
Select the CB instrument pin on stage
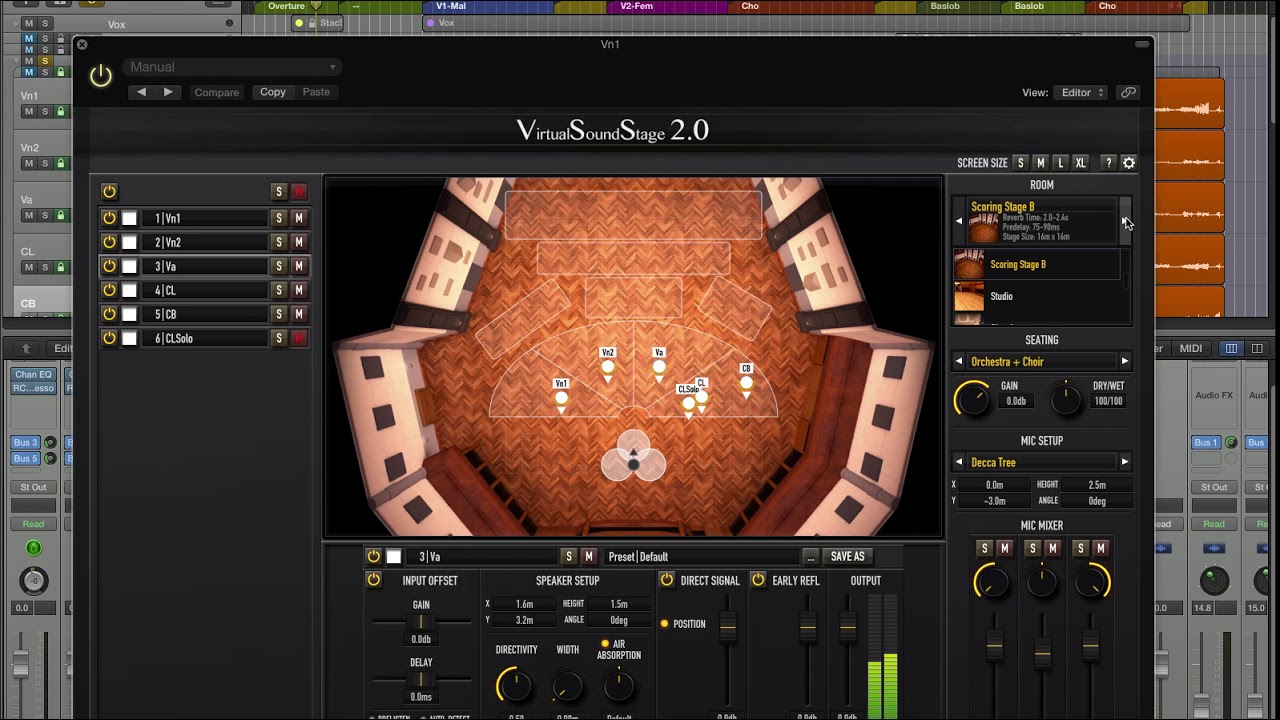pos(746,381)
